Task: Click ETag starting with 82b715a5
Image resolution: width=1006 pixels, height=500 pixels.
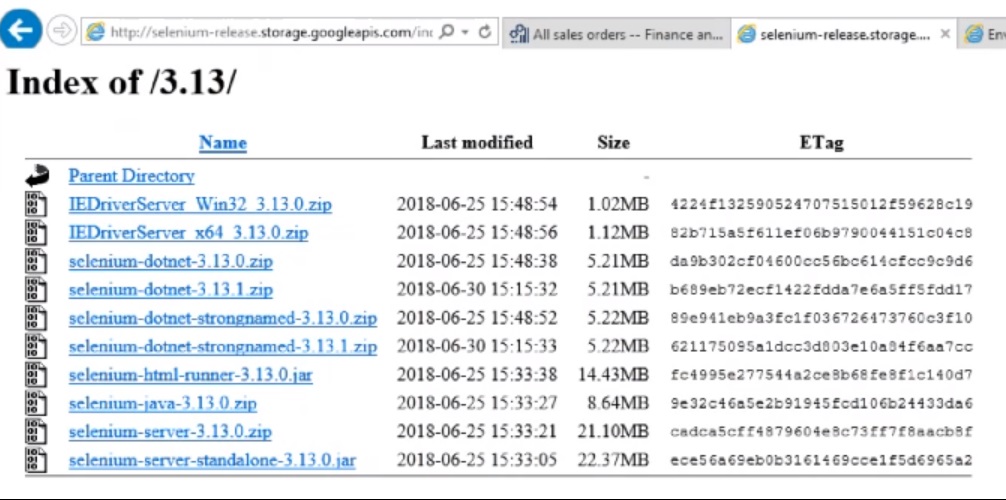Action: pos(821,233)
